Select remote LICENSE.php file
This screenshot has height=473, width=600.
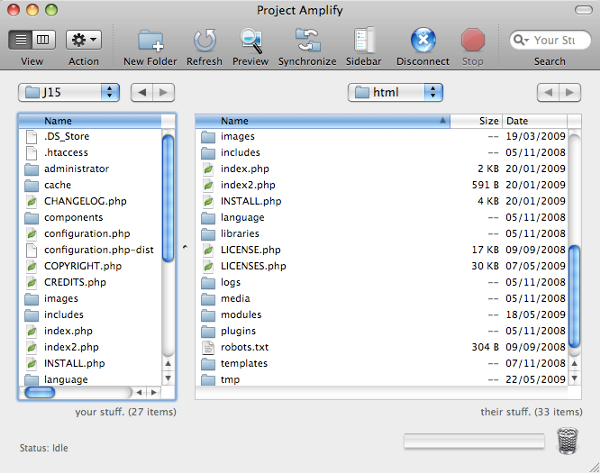point(382,250)
